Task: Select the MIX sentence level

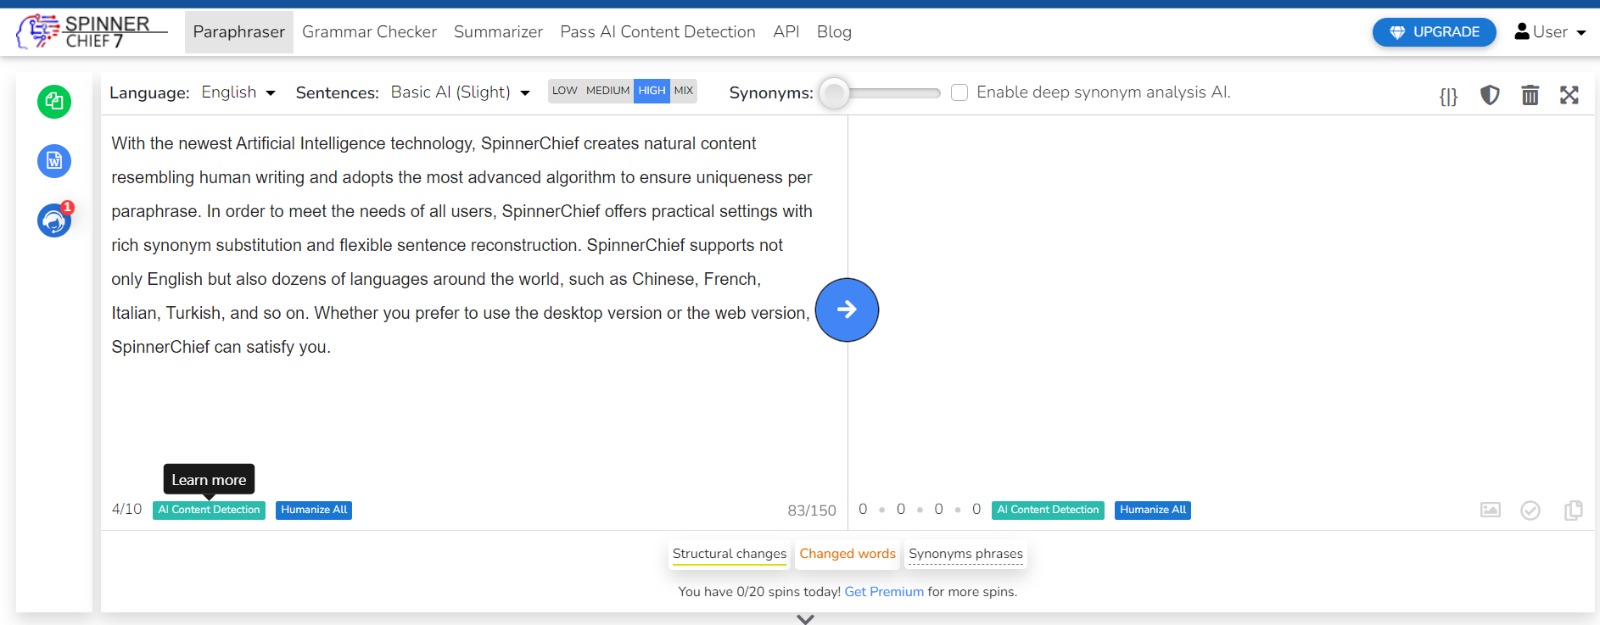Action: tap(683, 91)
